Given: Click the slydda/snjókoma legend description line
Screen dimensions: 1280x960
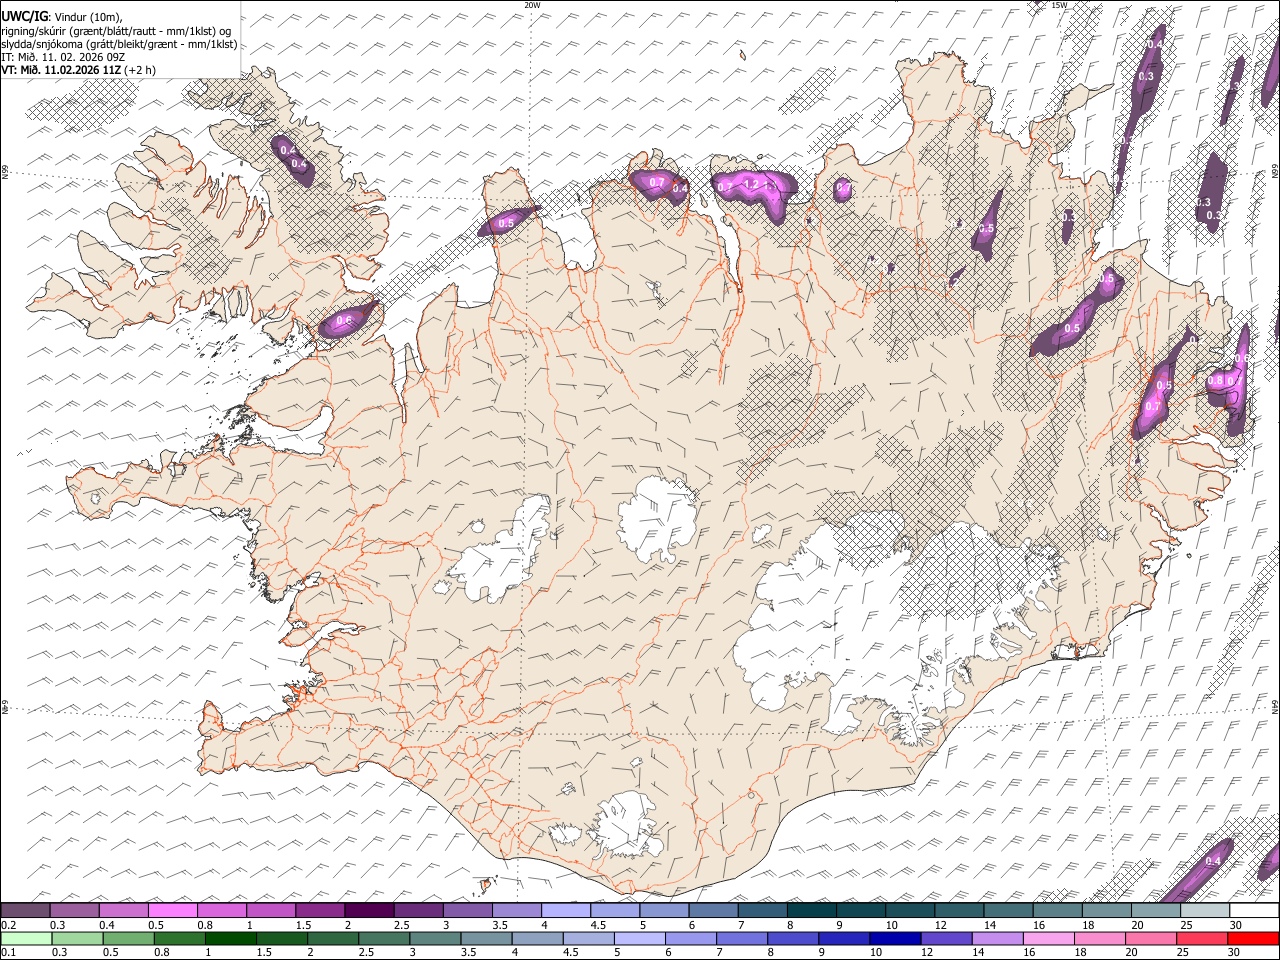Looking at the screenshot, I should click(x=119, y=43).
